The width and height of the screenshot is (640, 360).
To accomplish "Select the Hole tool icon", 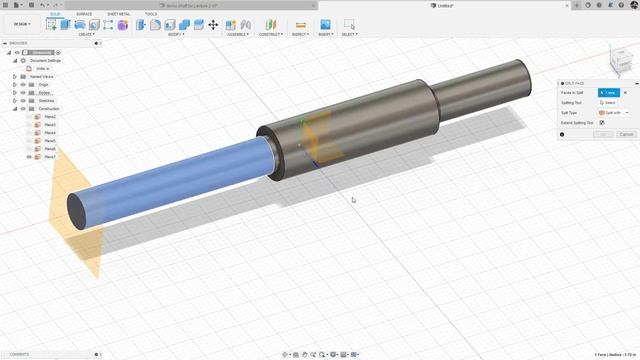I will tap(94, 25).
